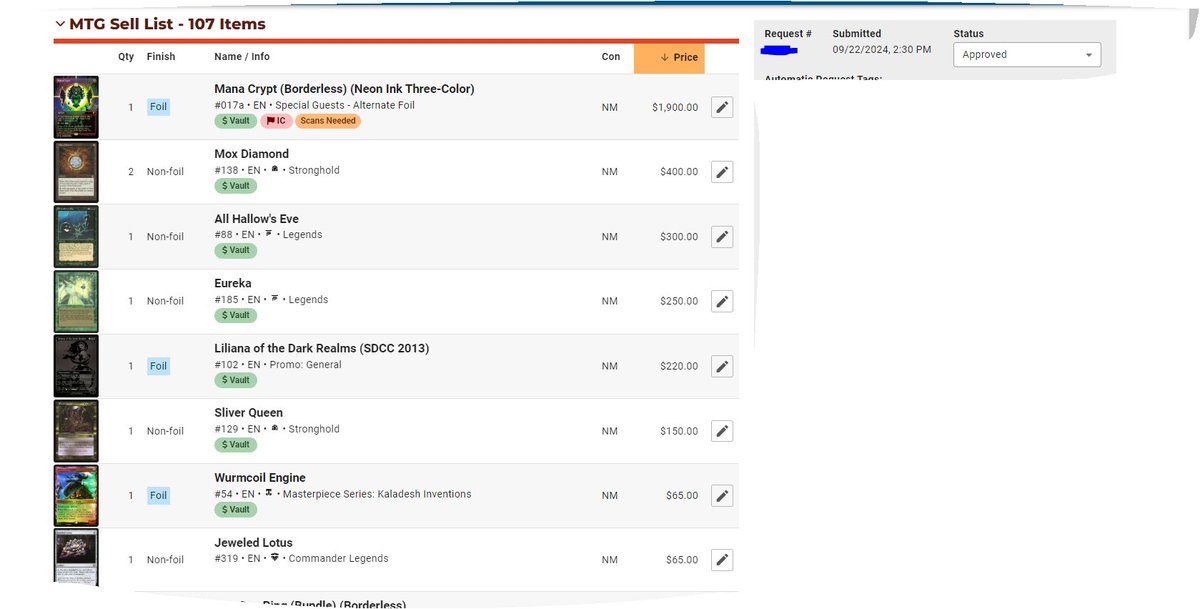
Task: Click the Vault tag under Liliana
Action: tap(236, 380)
